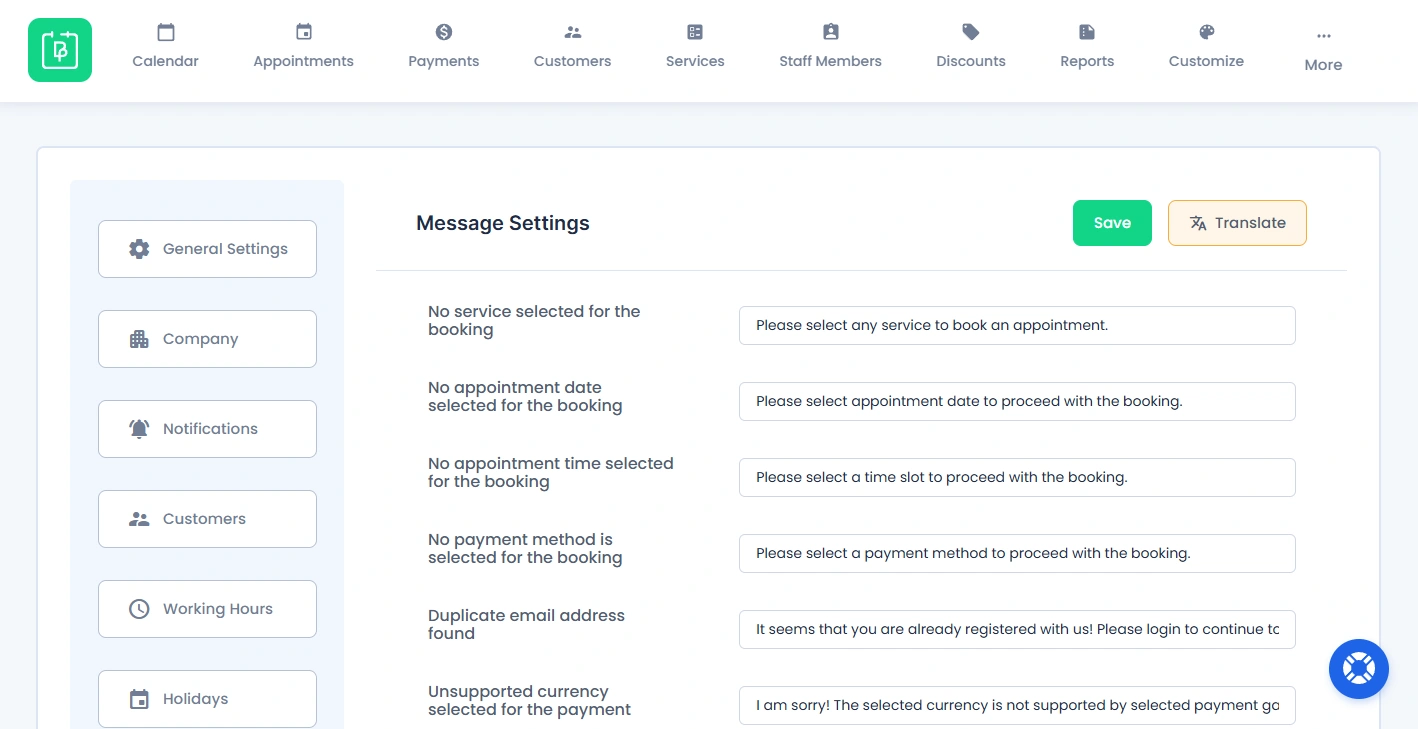This screenshot has width=1418, height=729.
Task: Open top Customers menu label
Action: (573, 61)
